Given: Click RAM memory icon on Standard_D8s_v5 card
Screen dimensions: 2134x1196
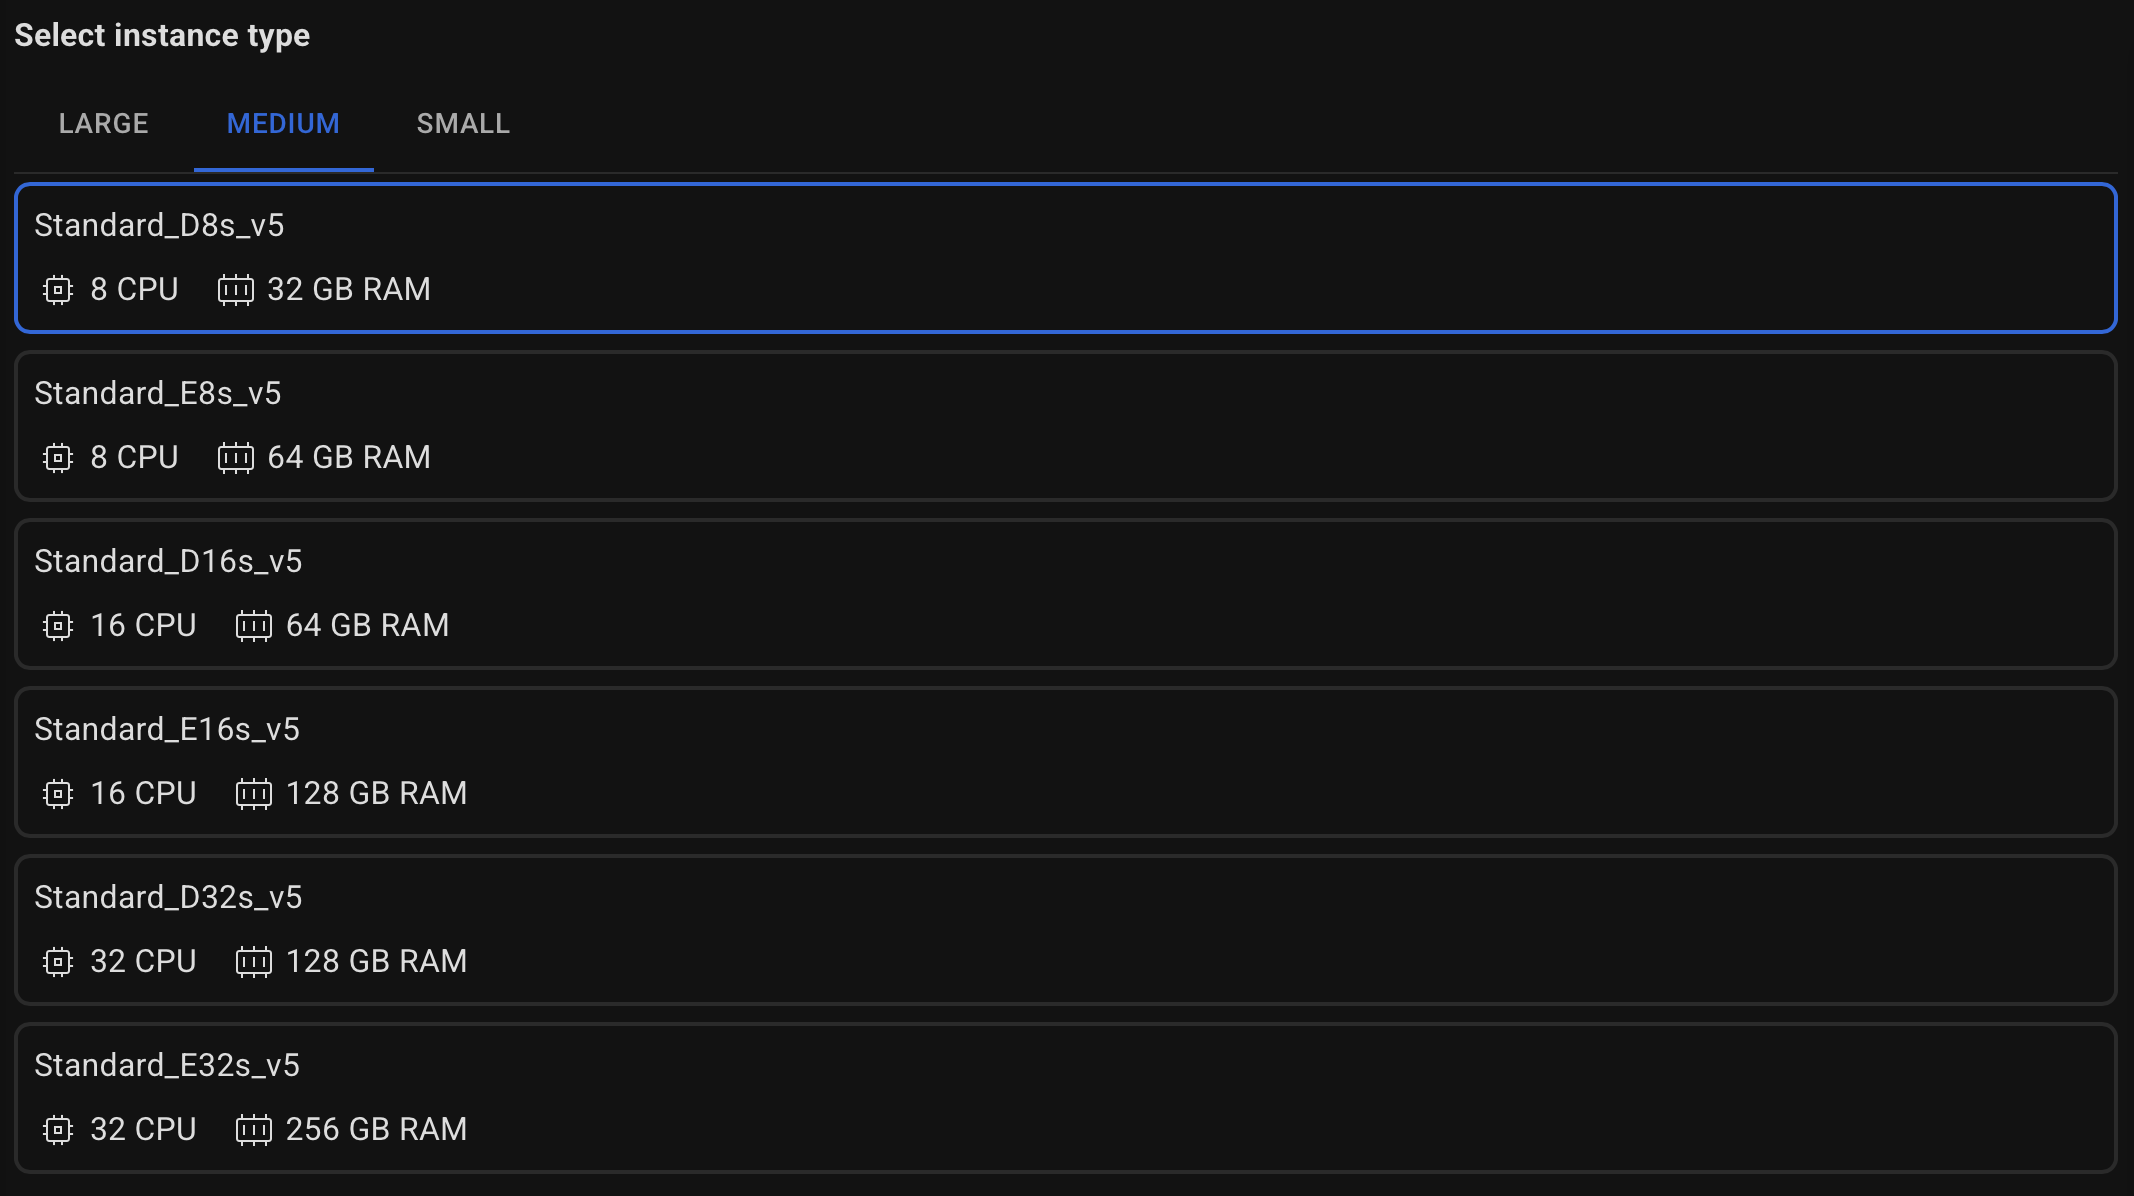Looking at the screenshot, I should [x=236, y=290].
